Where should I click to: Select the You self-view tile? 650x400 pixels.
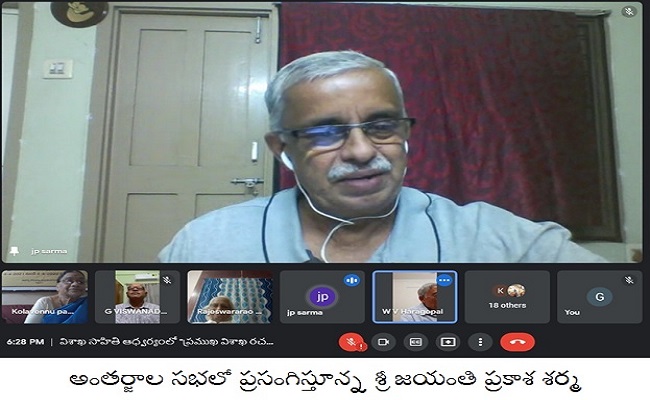(x=600, y=297)
